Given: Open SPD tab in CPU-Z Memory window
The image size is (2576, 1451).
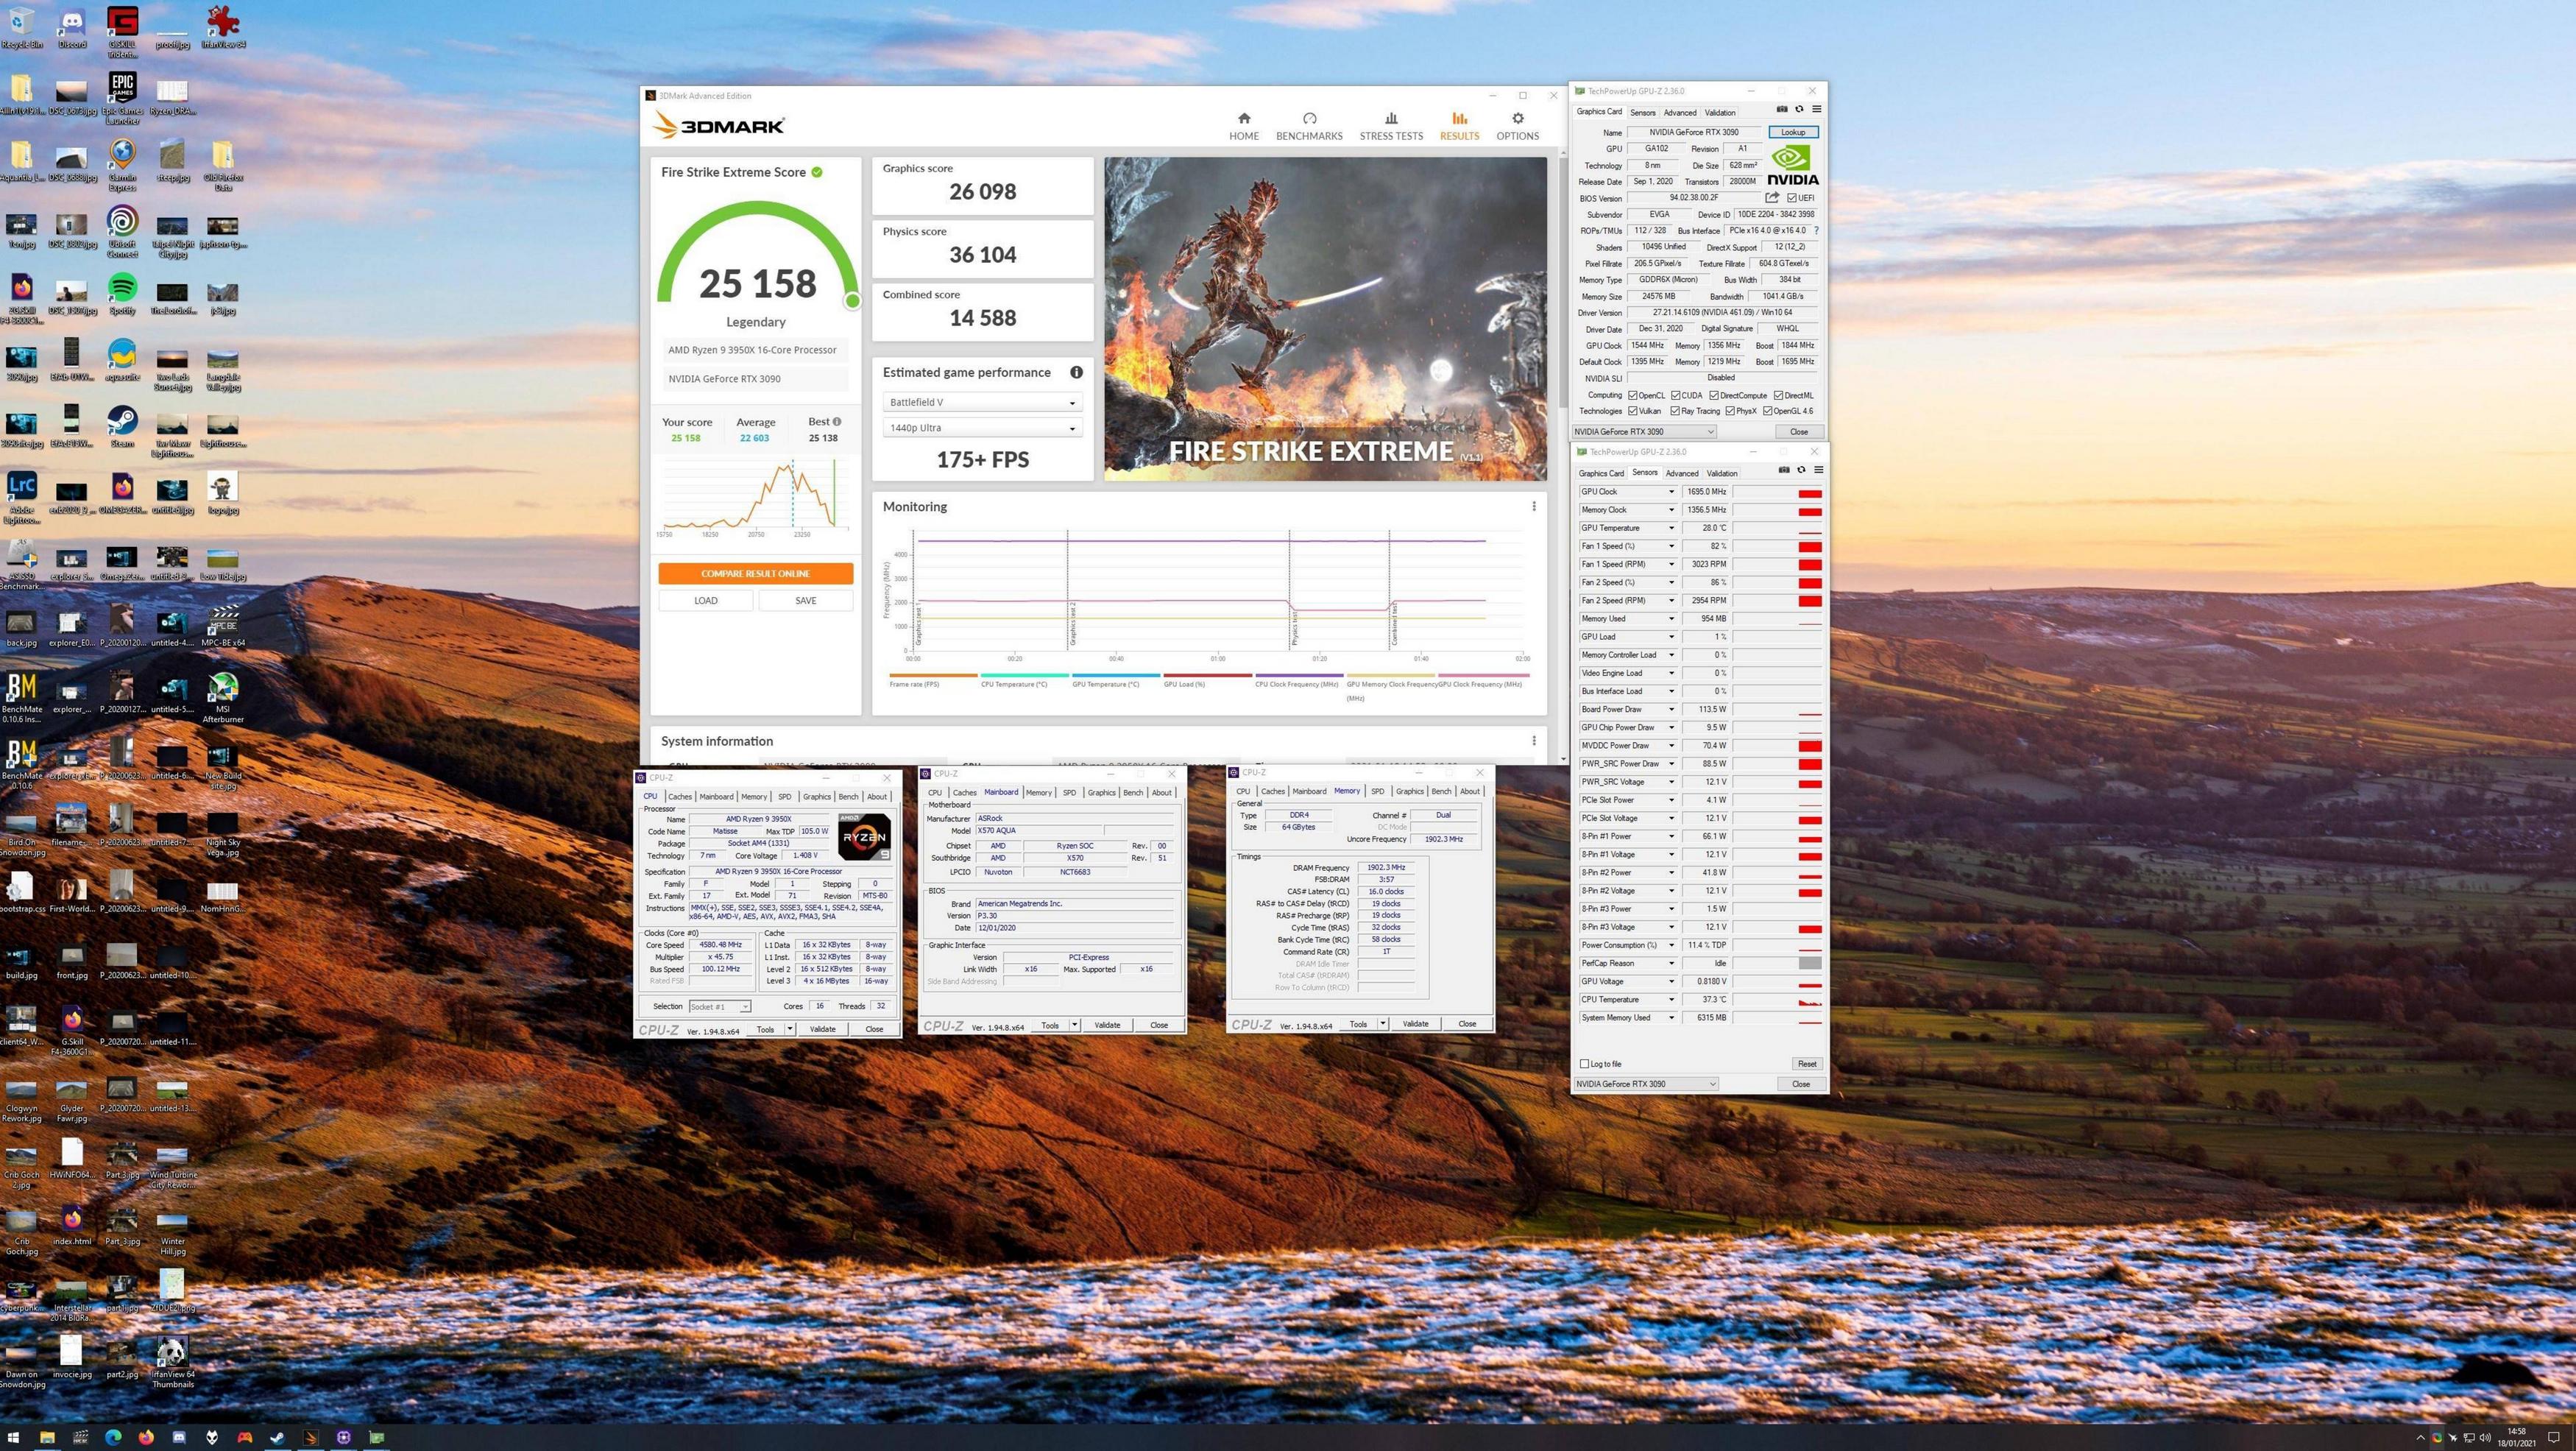Looking at the screenshot, I should [1377, 791].
